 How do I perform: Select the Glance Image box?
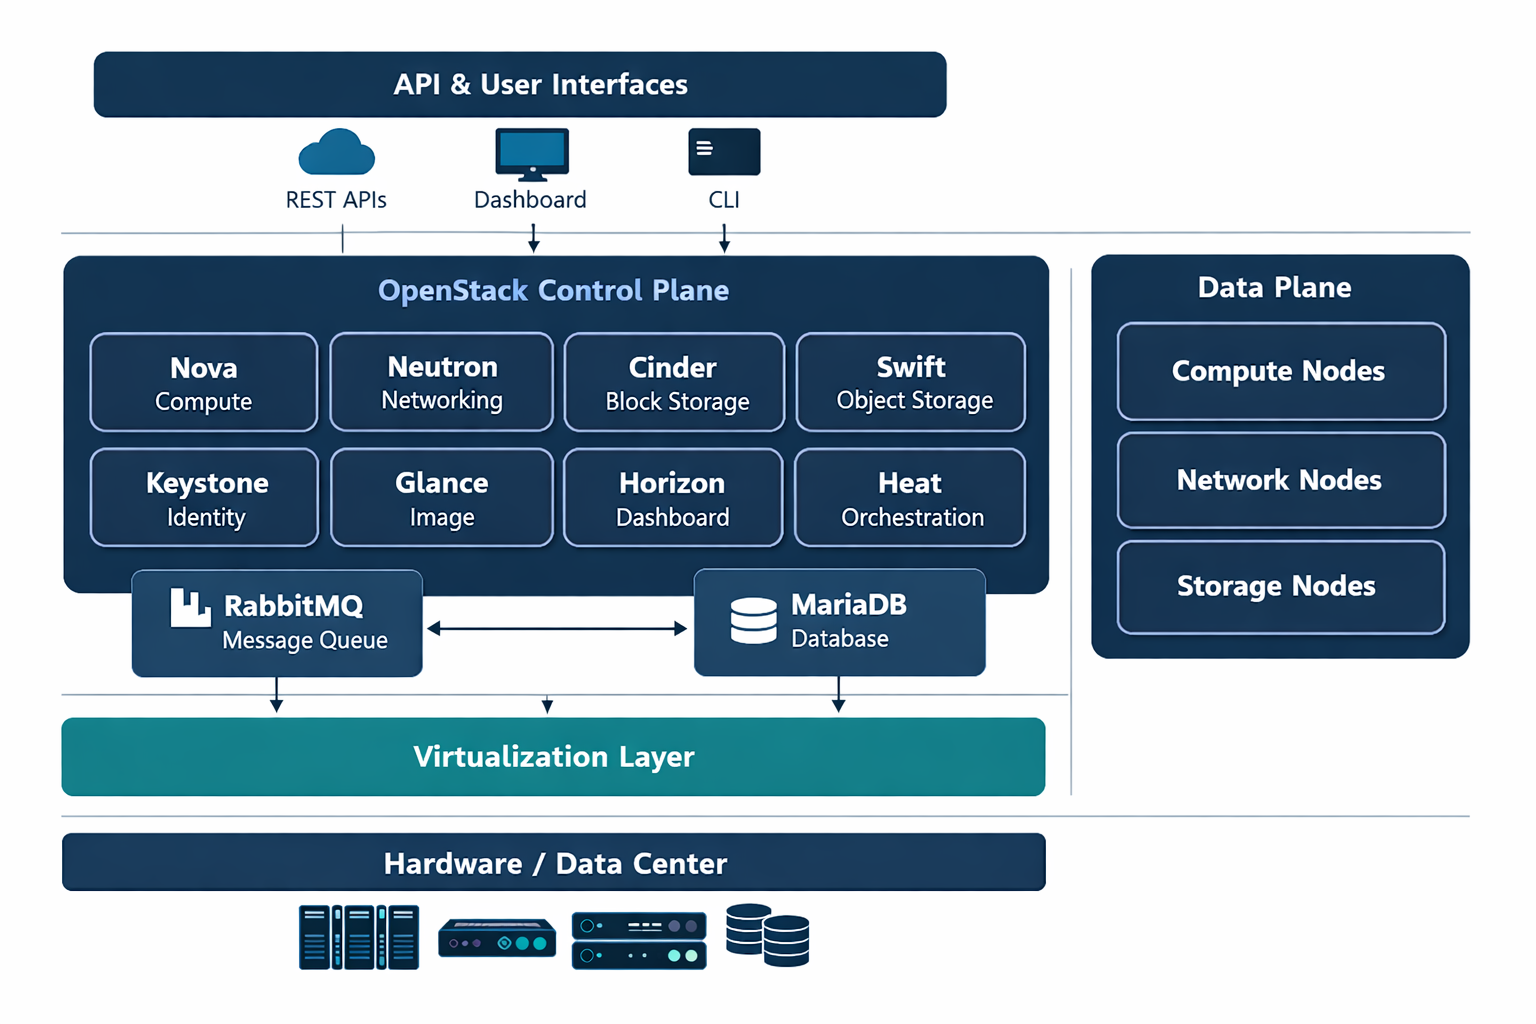(441, 497)
